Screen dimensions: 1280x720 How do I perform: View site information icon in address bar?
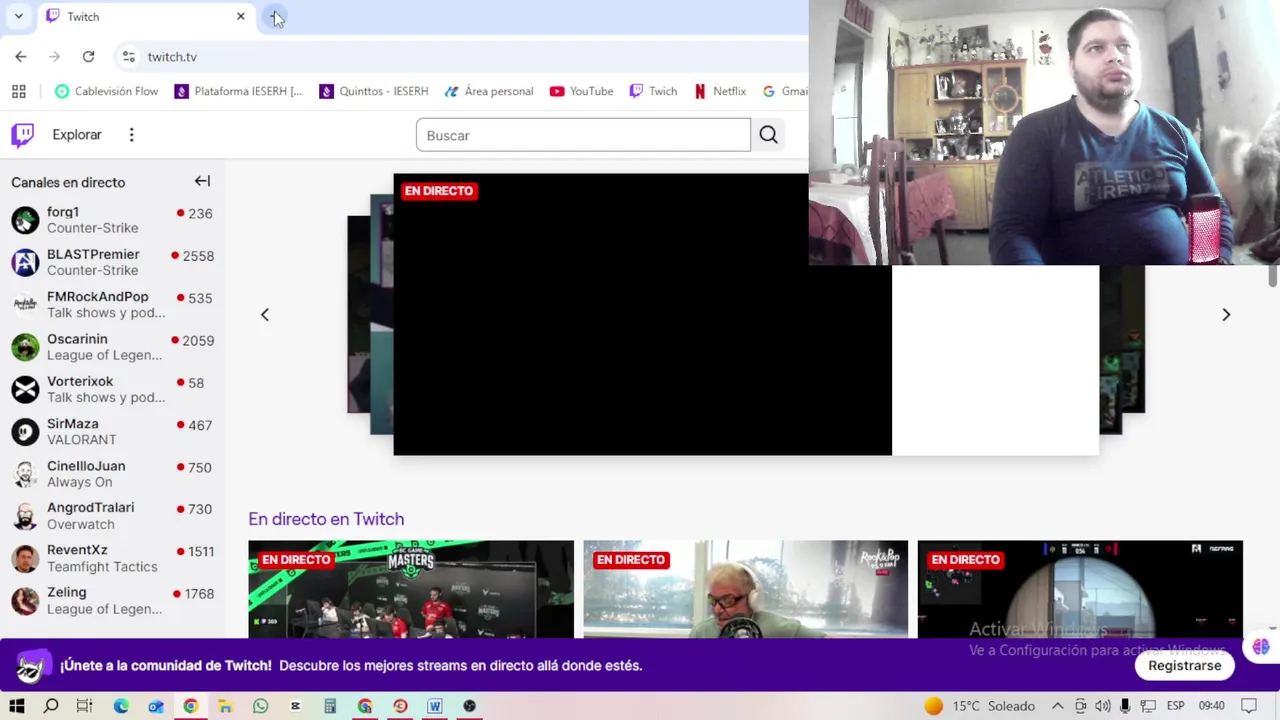pos(128,57)
